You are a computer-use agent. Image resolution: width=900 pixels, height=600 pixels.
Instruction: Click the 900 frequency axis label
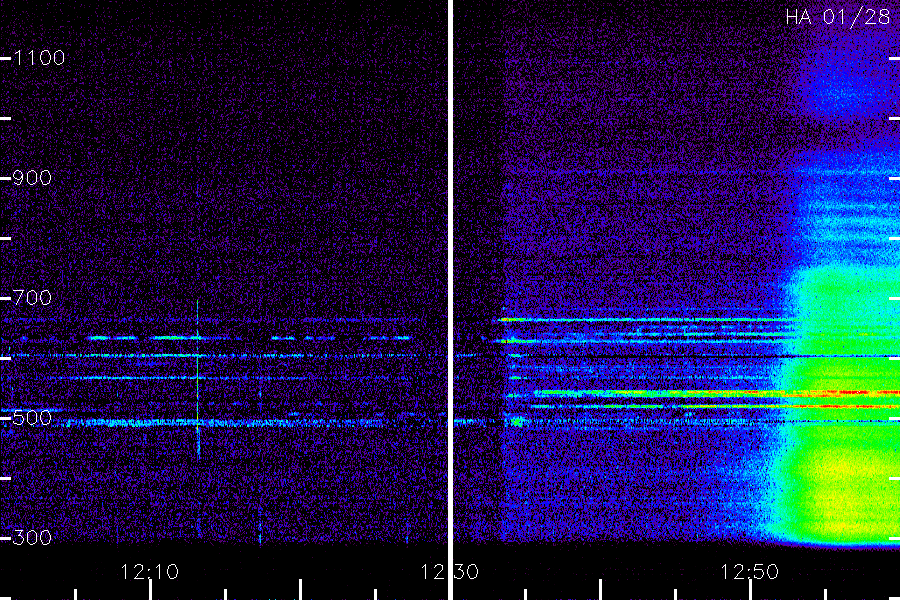tap(32, 178)
